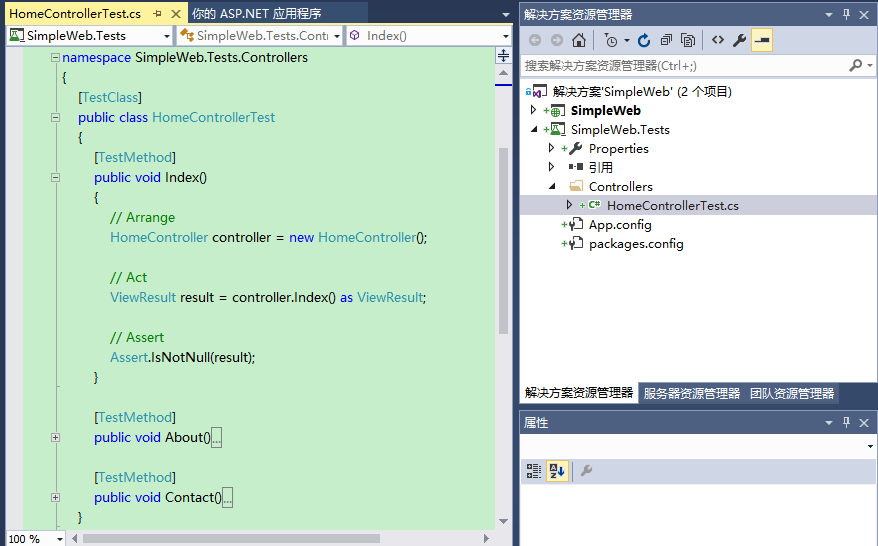Click the Collapse All icon in Solution Explorer
The width and height of the screenshot is (878, 546).
665,41
